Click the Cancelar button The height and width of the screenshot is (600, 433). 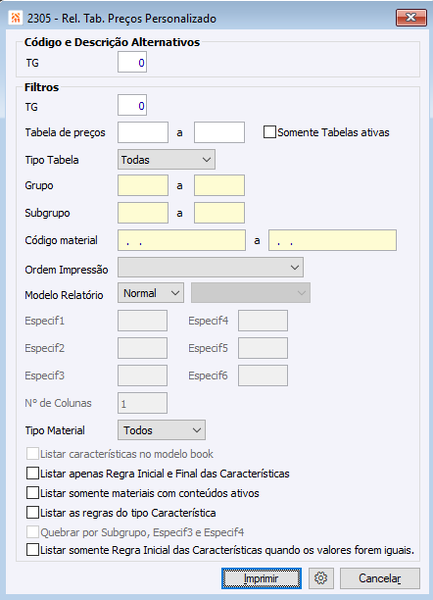pos(379,578)
